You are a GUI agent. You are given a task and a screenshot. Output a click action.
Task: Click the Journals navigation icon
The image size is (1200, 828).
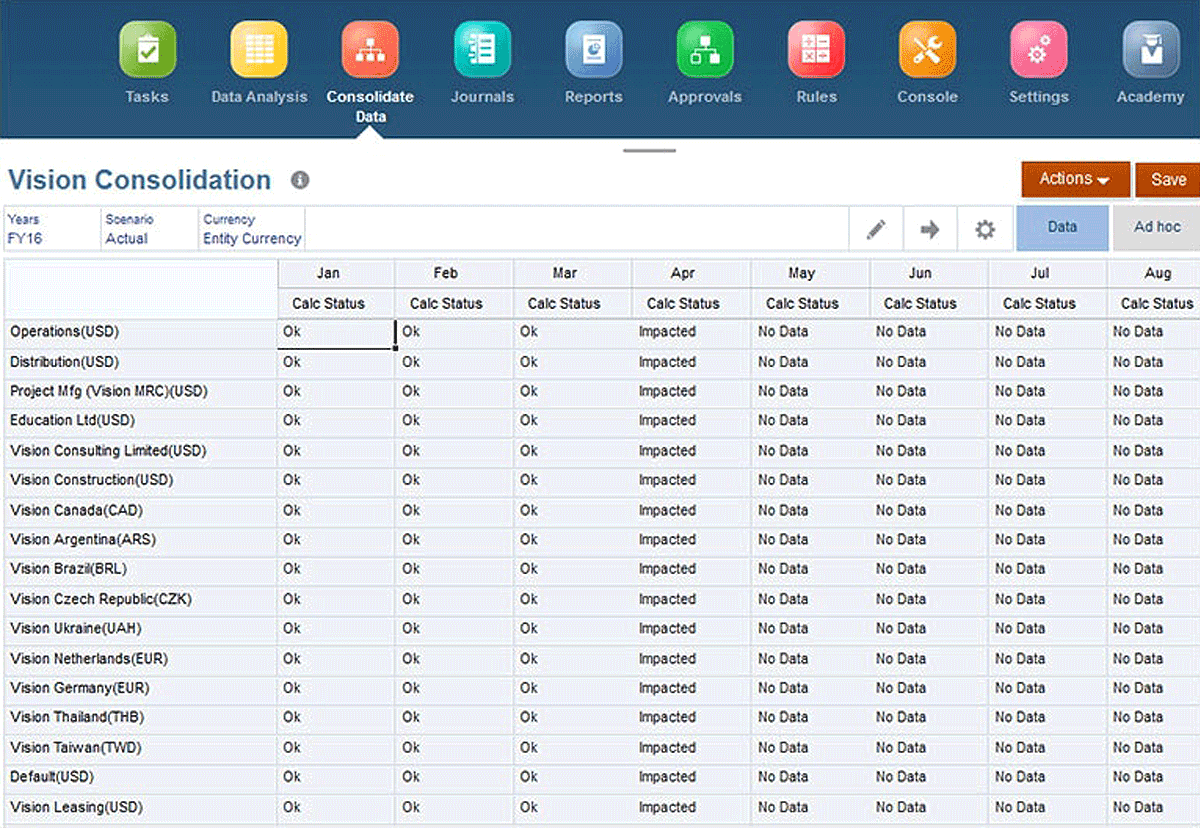click(x=482, y=50)
